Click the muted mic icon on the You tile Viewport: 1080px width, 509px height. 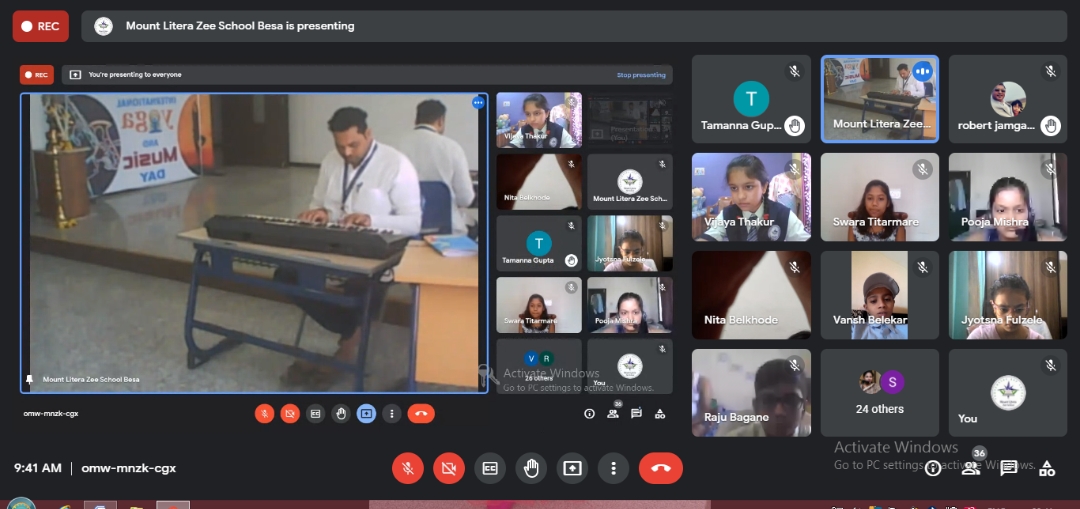pyautogui.click(x=1050, y=365)
